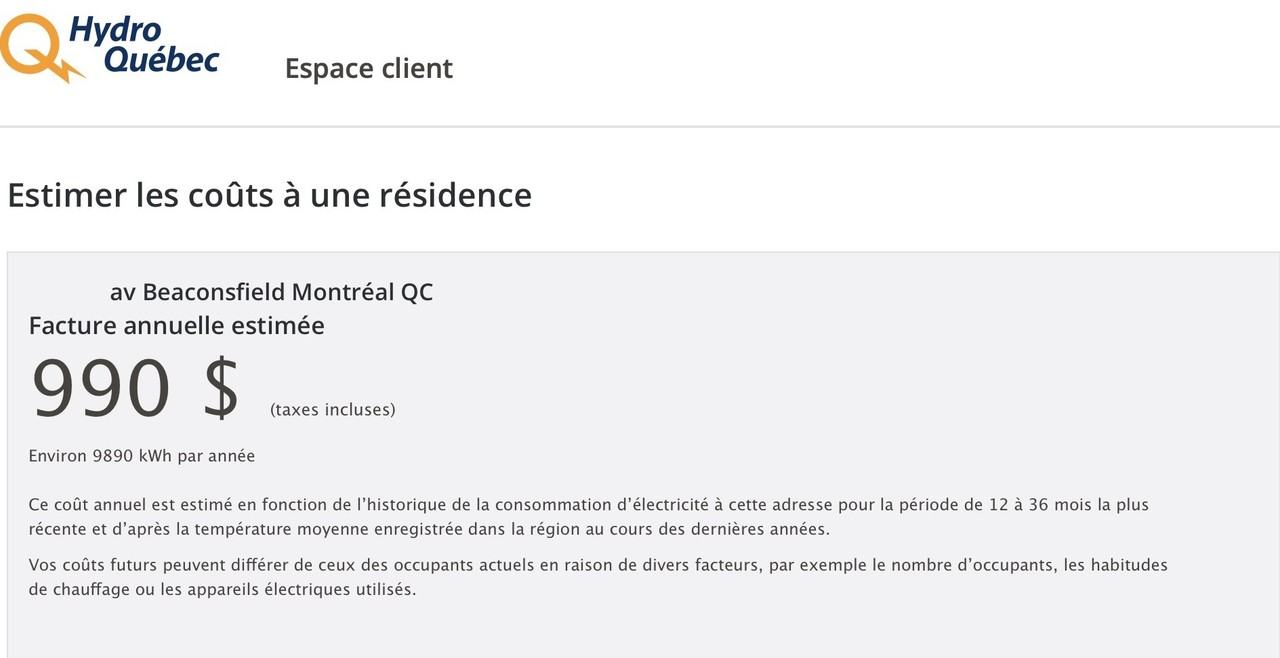Viewport: 1280px width, 658px height.
Task: Click the orange Q lightning bolt emblem
Action: (38, 47)
